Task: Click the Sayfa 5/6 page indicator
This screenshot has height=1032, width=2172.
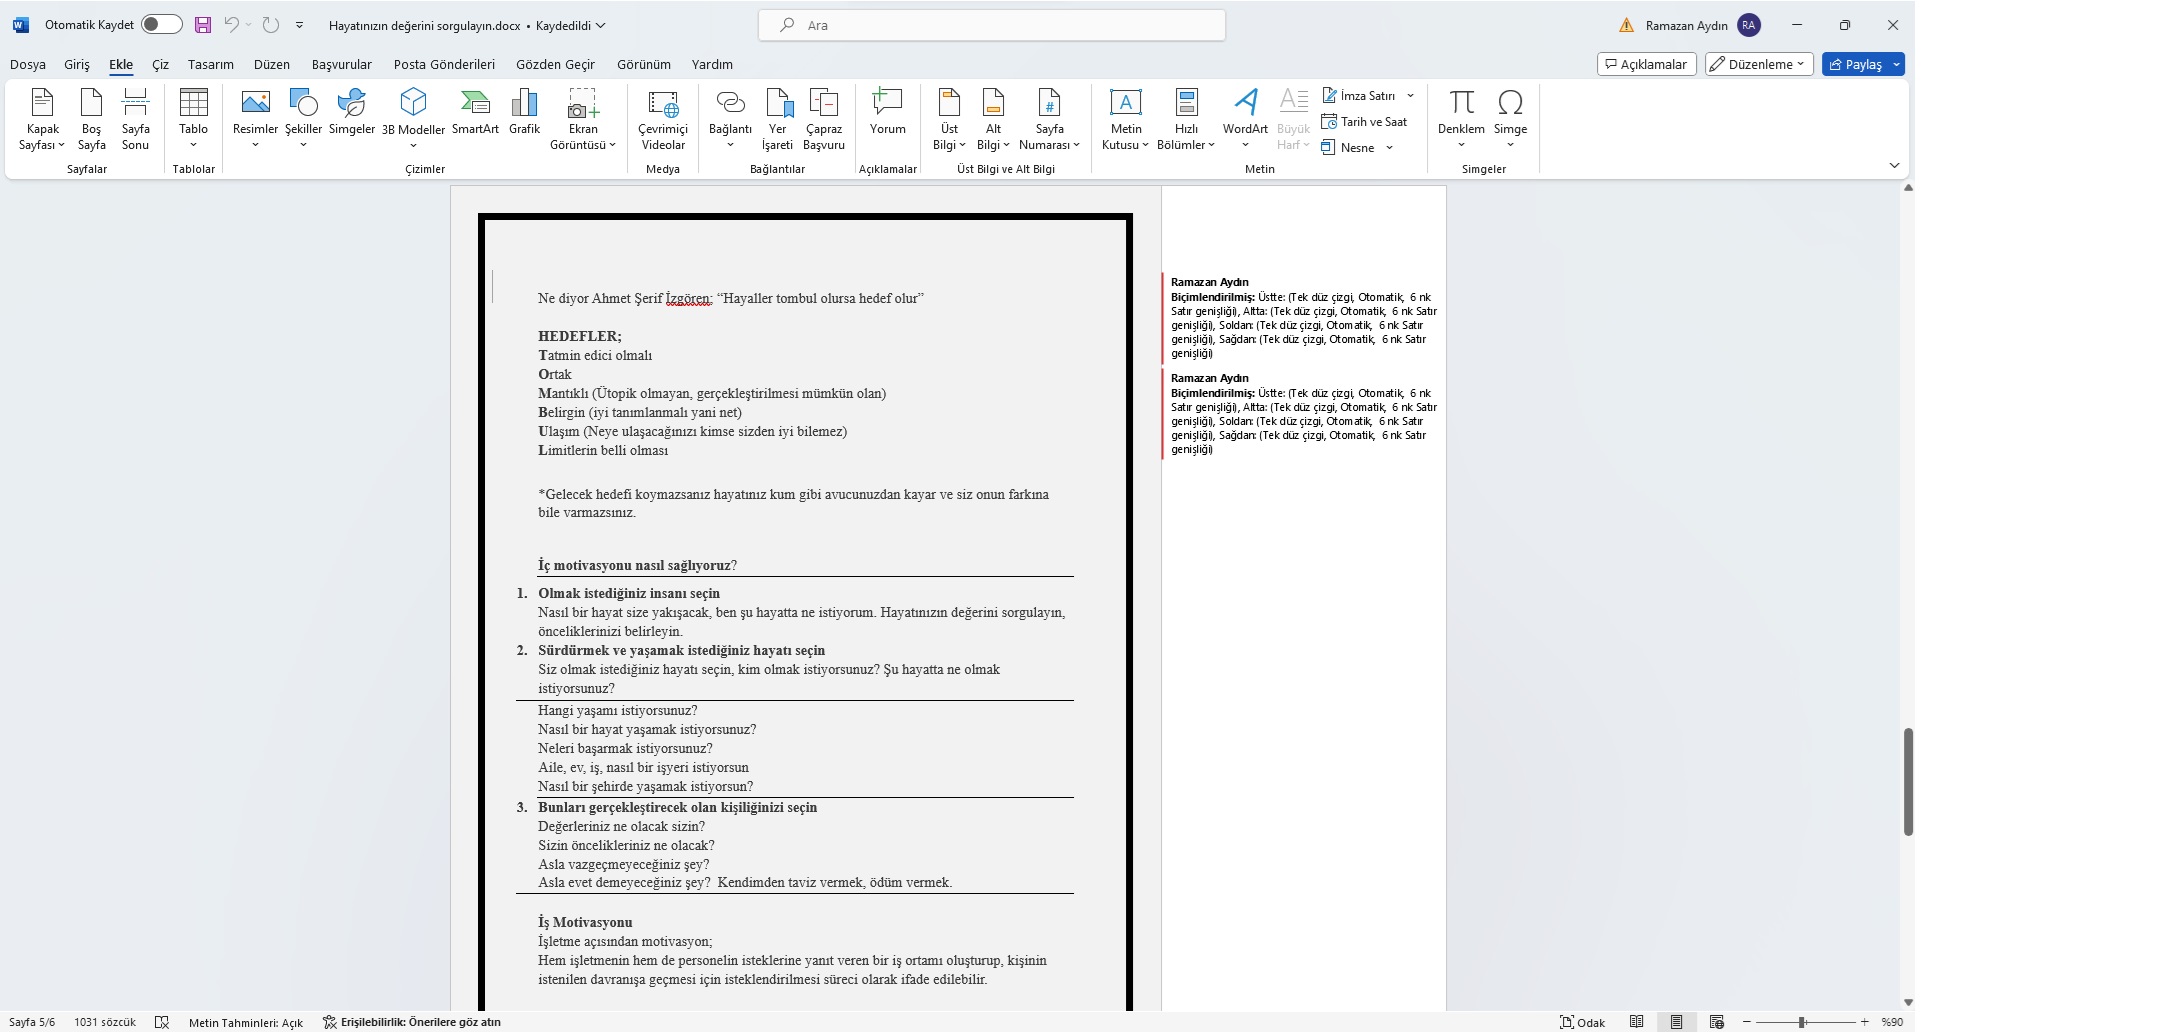Action: point(32,1022)
